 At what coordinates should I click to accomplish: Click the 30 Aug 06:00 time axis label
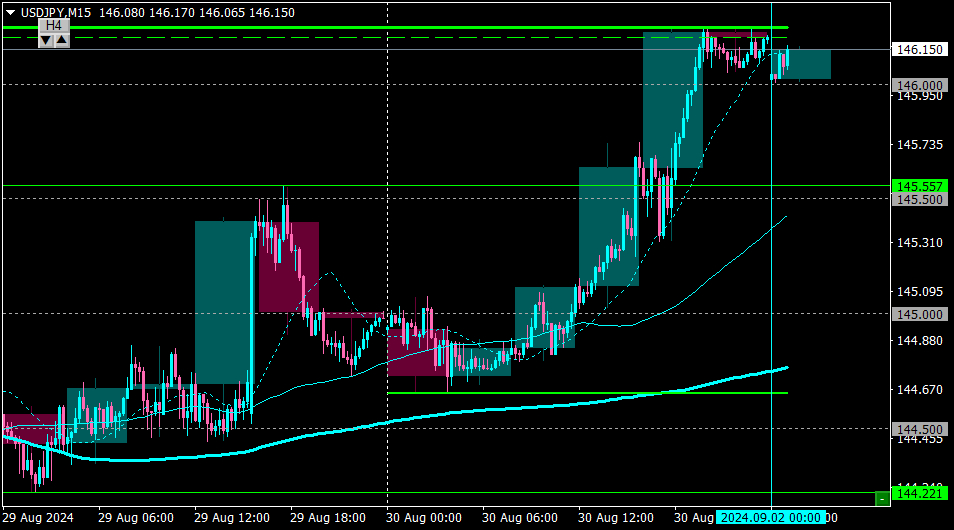520,518
